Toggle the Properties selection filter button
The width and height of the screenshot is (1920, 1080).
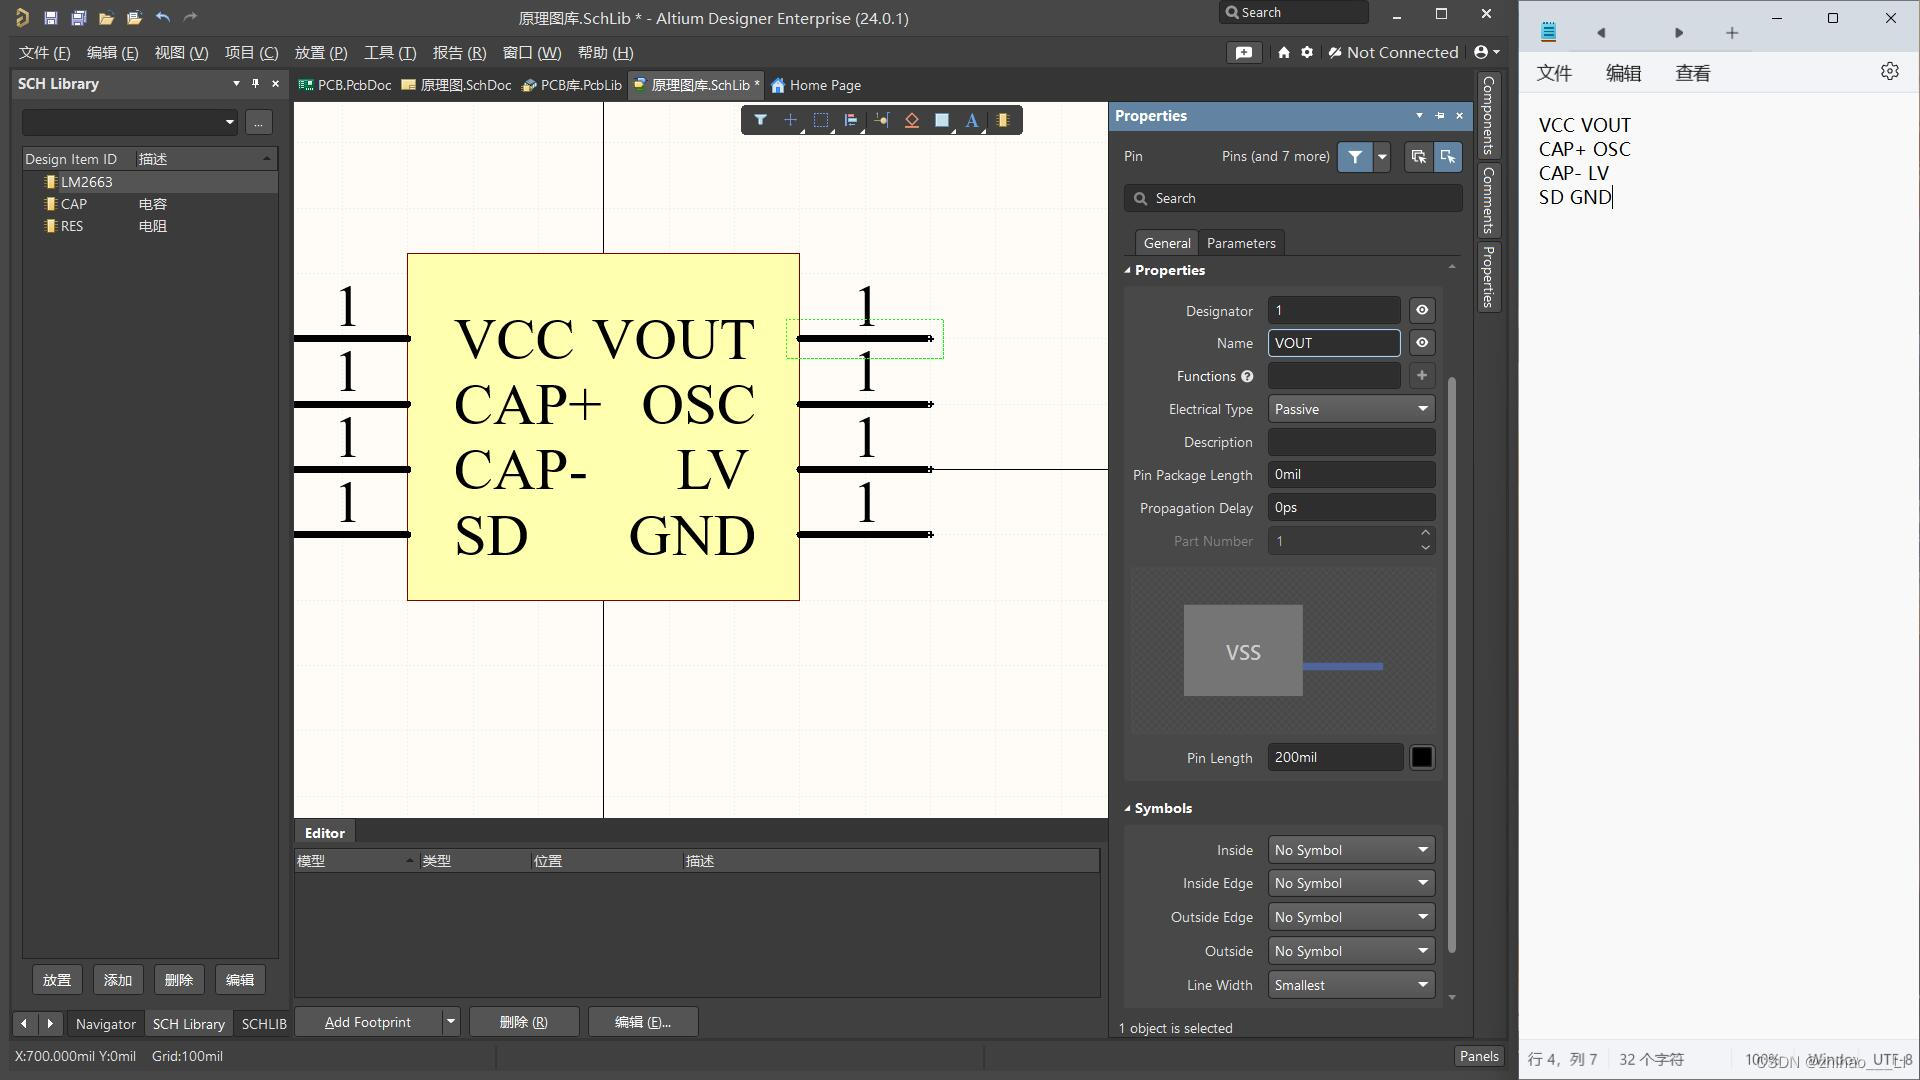coord(1354,156)
